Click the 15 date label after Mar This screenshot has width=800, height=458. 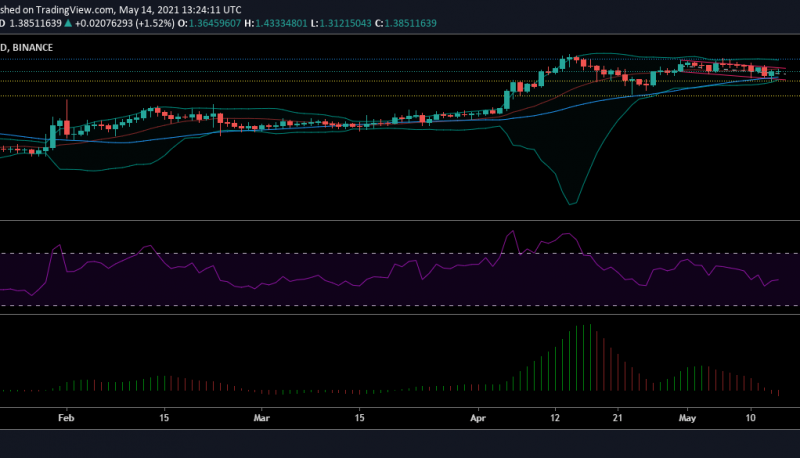[x=360, y=418]
